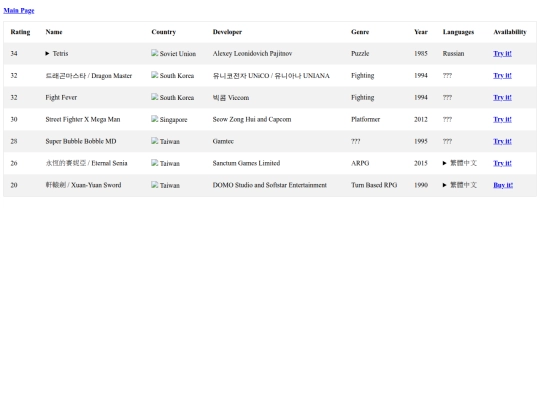Click the Languages column header
Screen dimensions: 540x405
[x=458, y=32]
